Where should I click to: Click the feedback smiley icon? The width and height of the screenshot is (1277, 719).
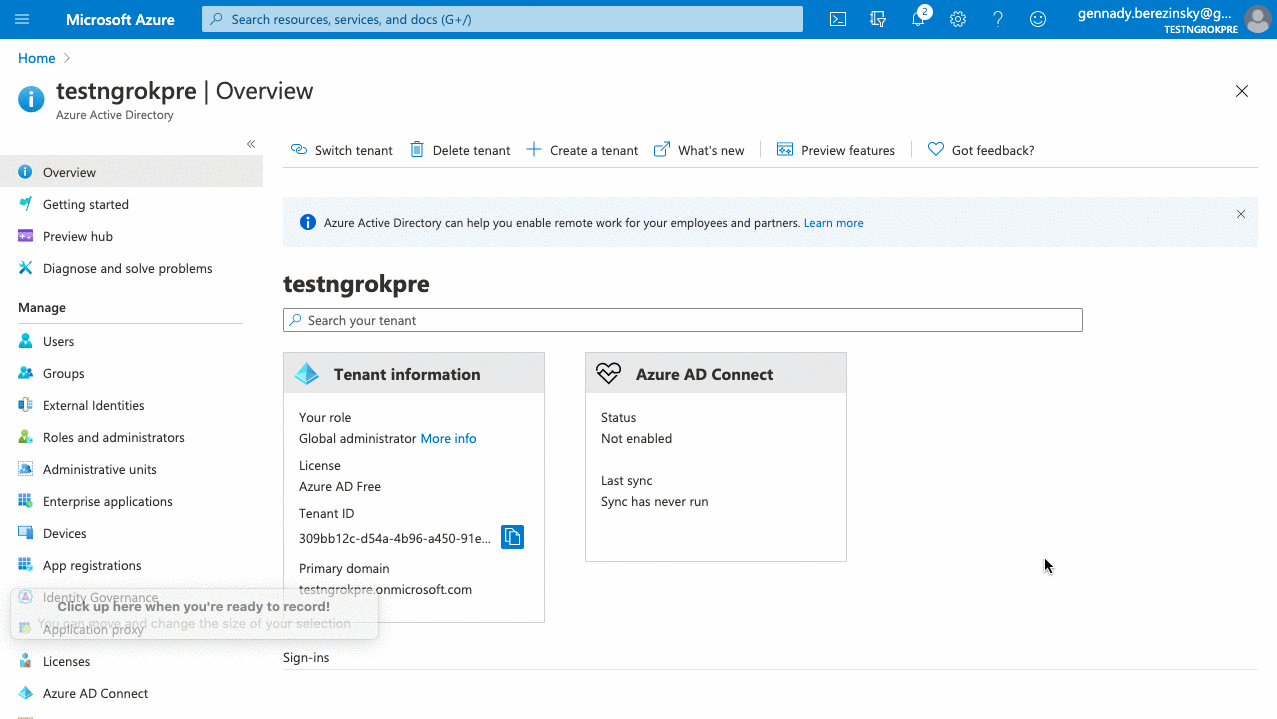point(1038,19)
